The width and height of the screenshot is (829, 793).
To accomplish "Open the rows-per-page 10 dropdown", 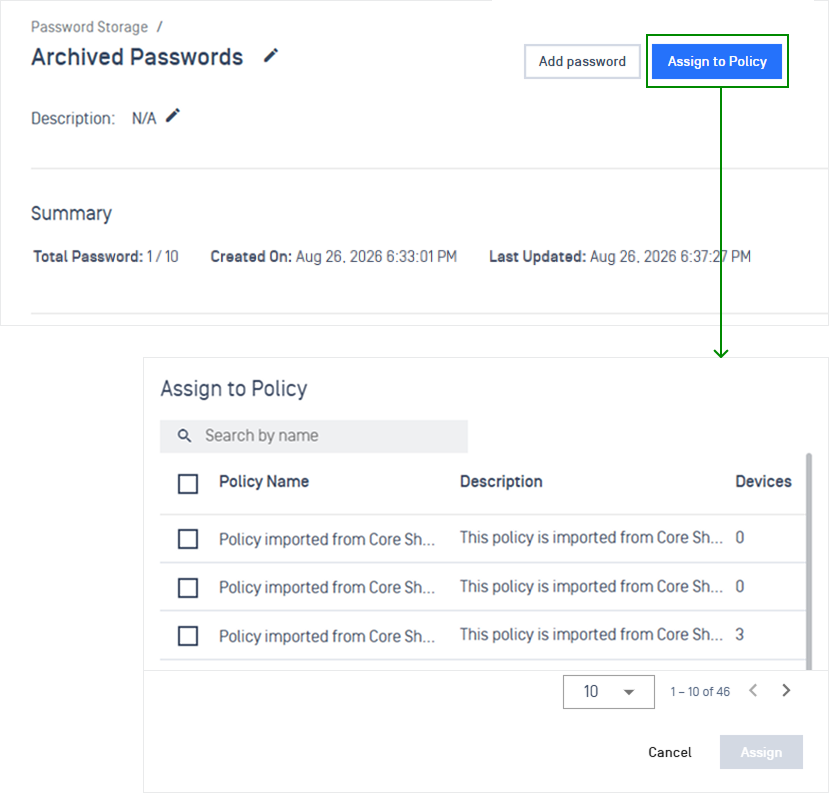I will [x=609, y=691].
